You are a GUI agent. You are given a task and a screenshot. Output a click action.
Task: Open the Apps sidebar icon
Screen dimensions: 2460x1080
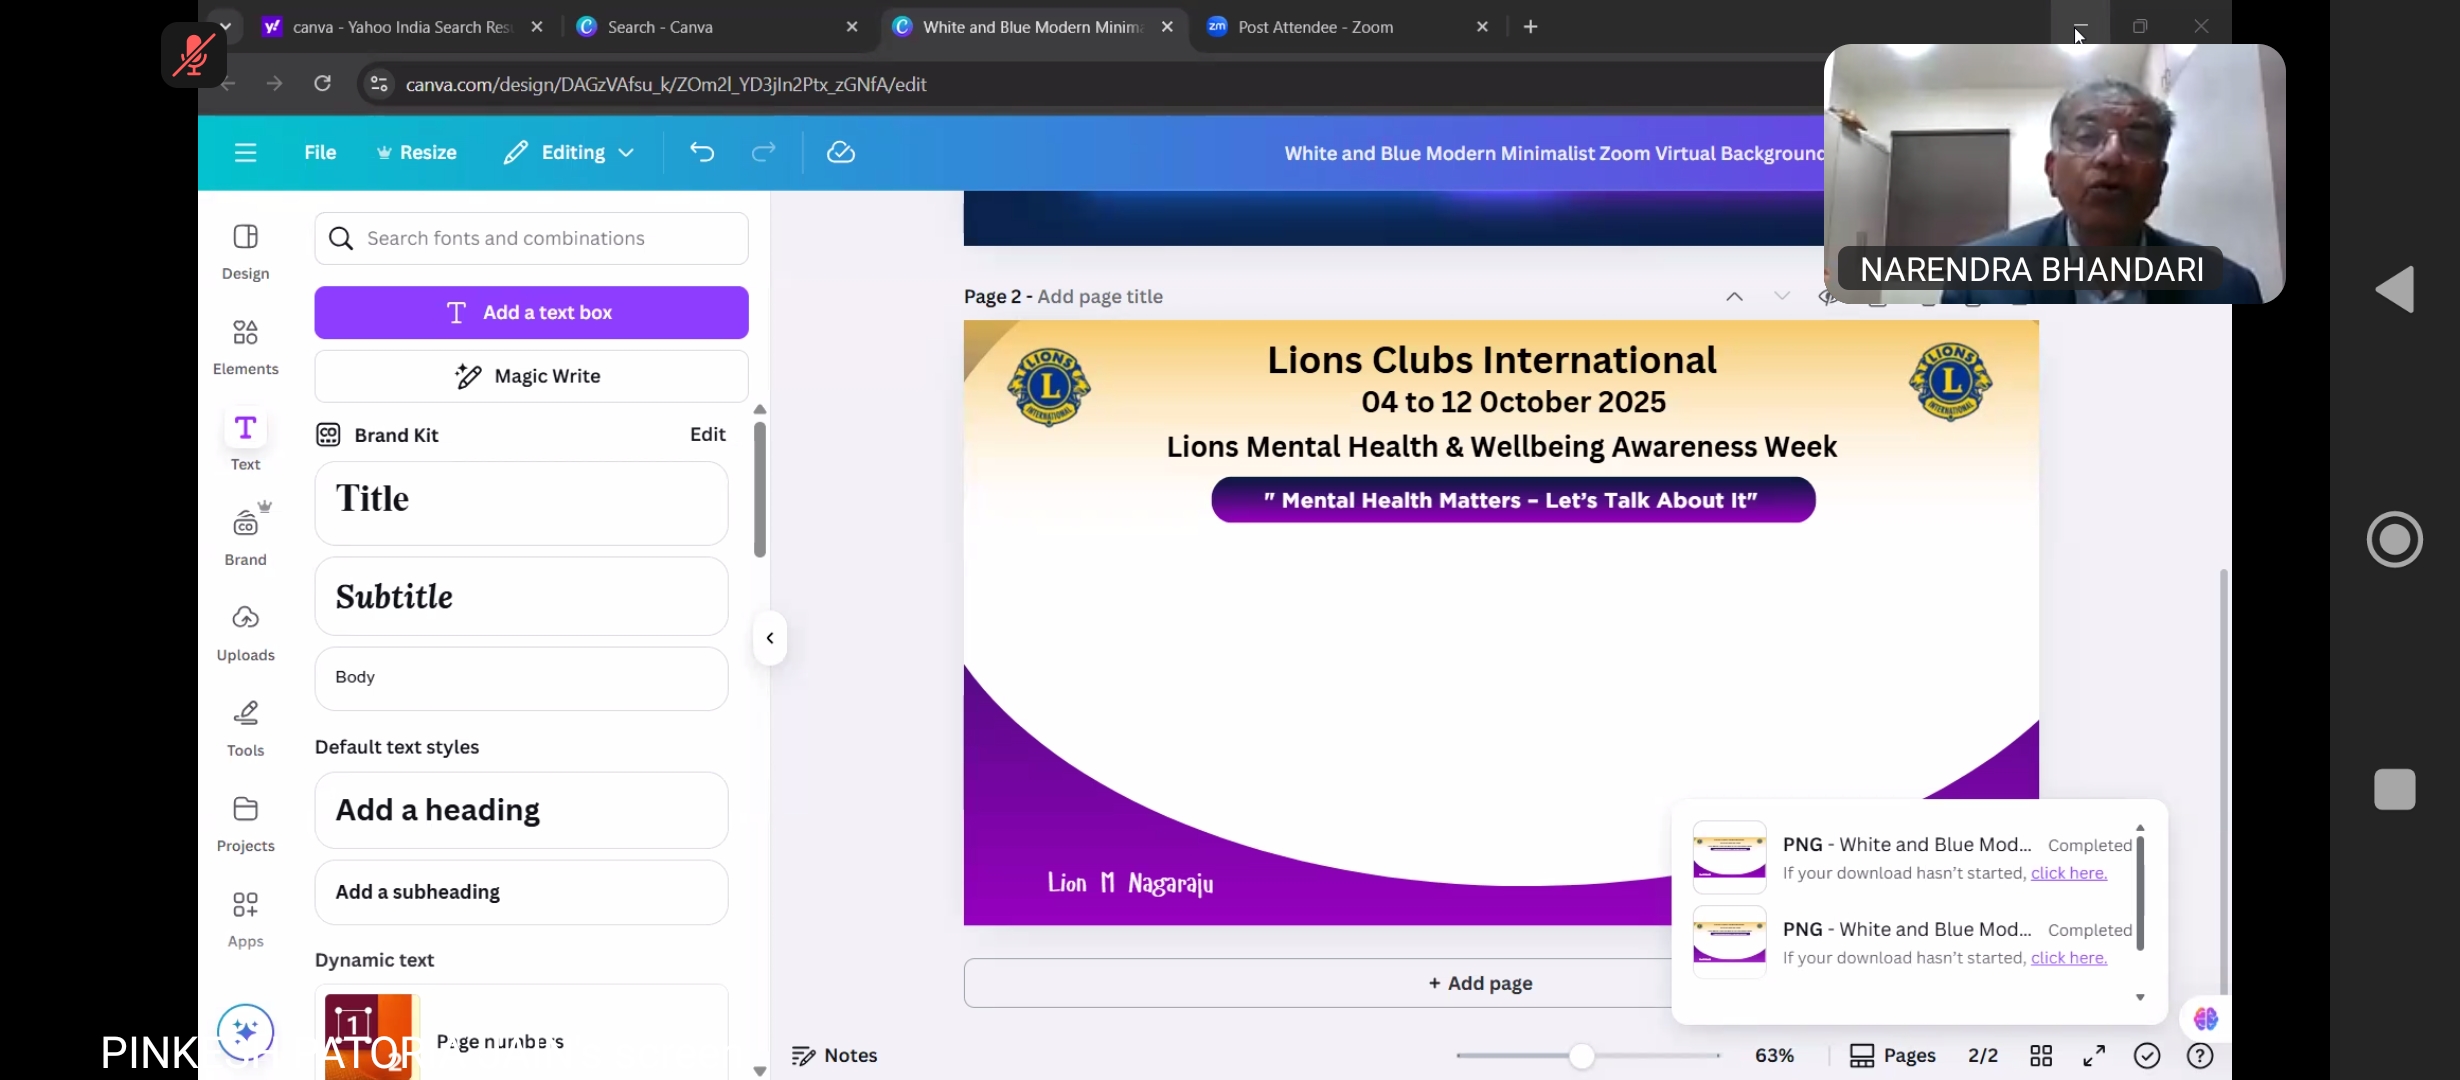pos(245,905)
